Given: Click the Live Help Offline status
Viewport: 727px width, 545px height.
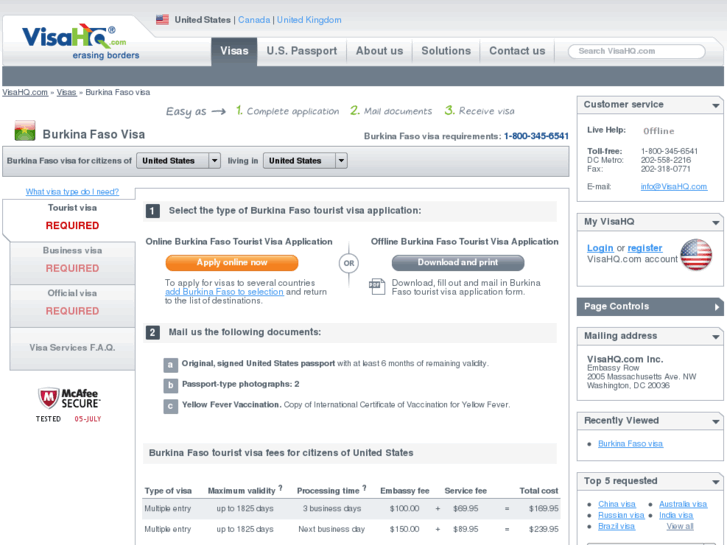Looking at the screenshot, I should [658, 131].
